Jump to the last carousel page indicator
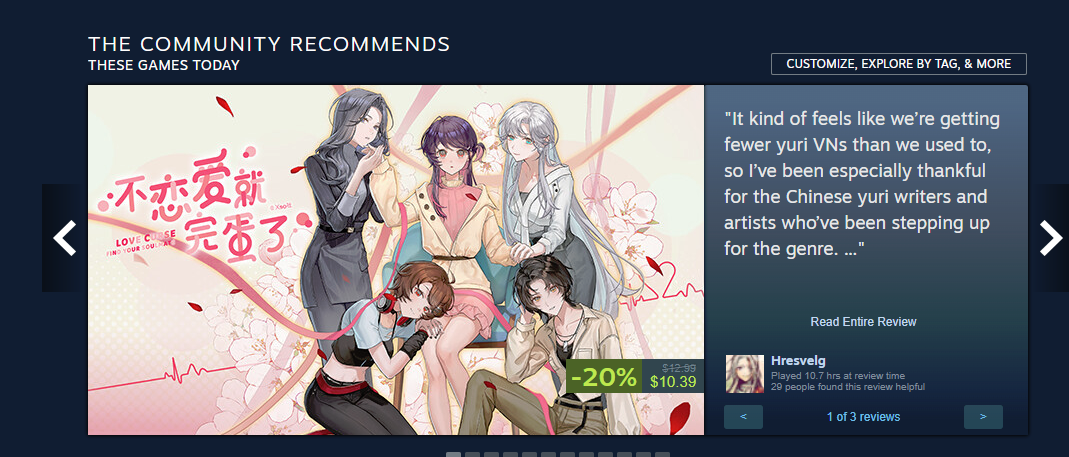The width and height of the screenshot is (1069, 457). tap(662, 454)
